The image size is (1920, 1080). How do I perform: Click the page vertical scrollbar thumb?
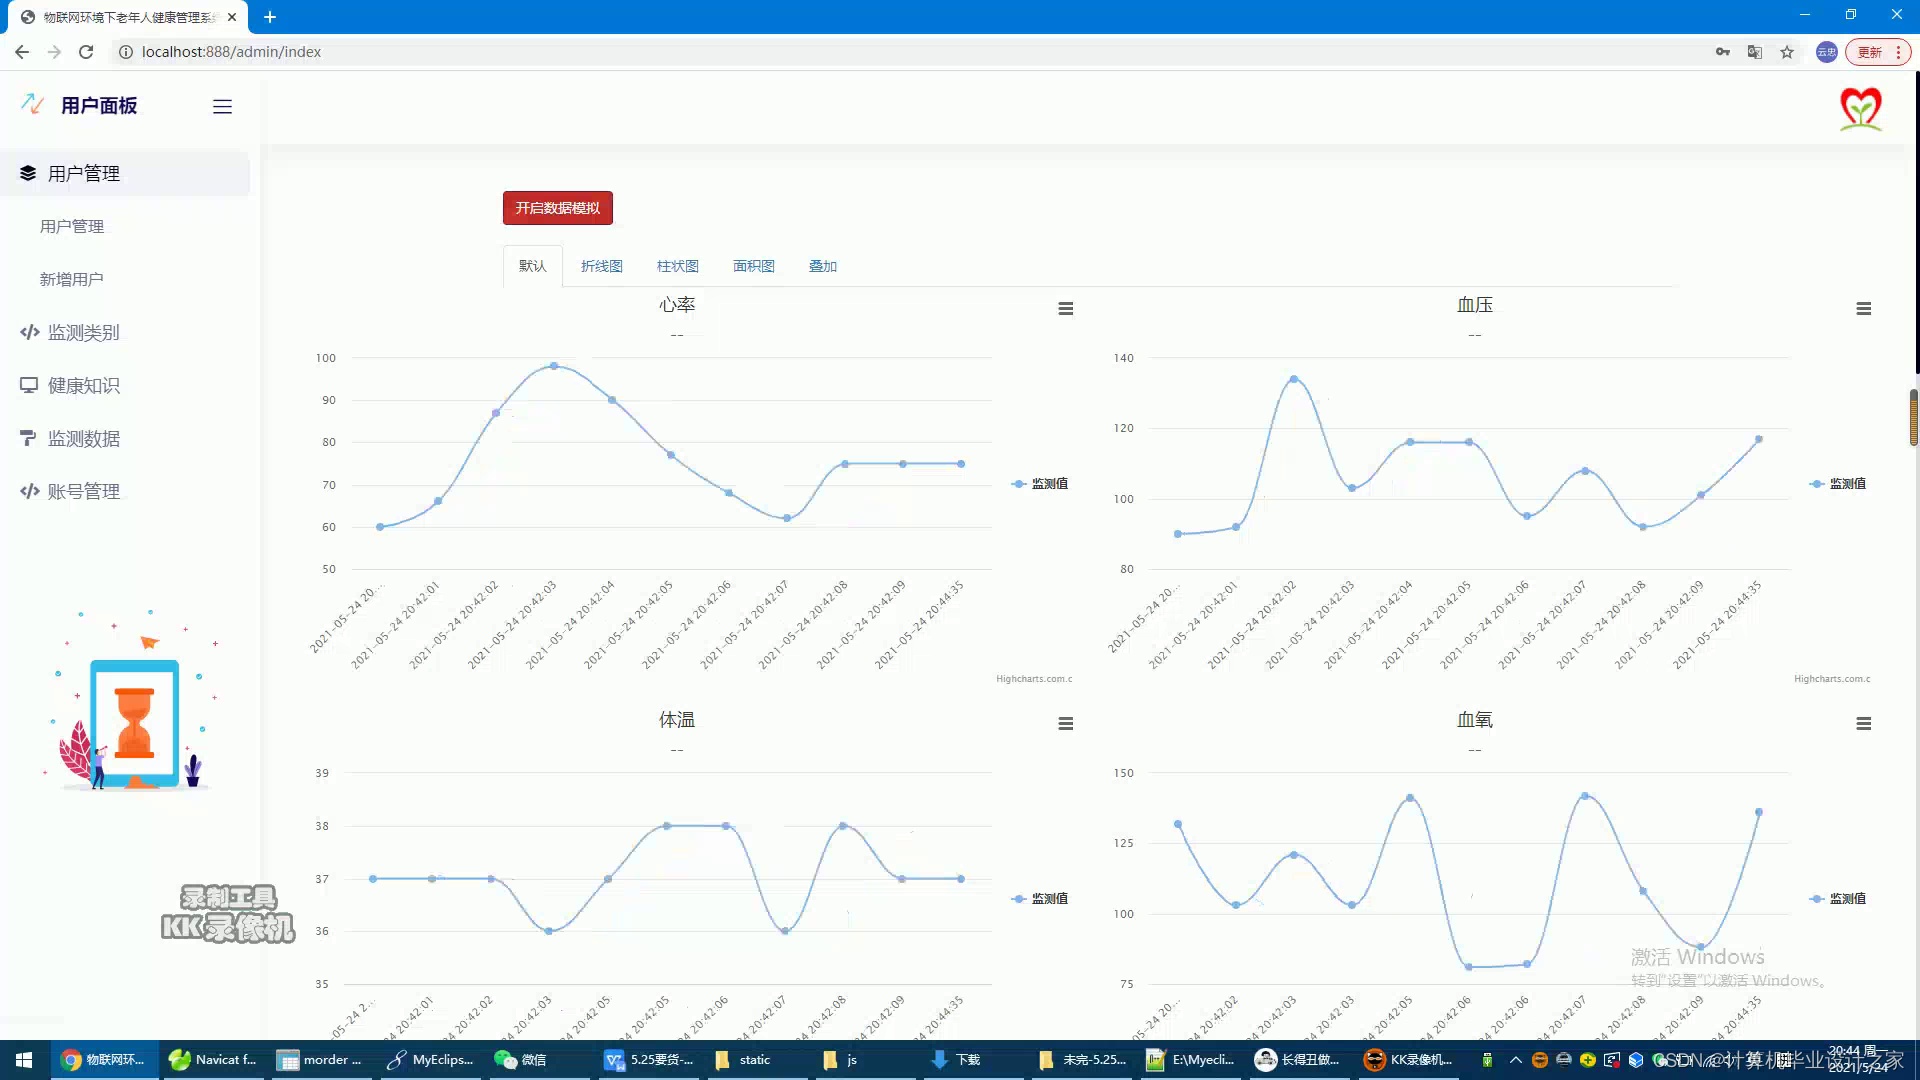(x=1913, y=417)
